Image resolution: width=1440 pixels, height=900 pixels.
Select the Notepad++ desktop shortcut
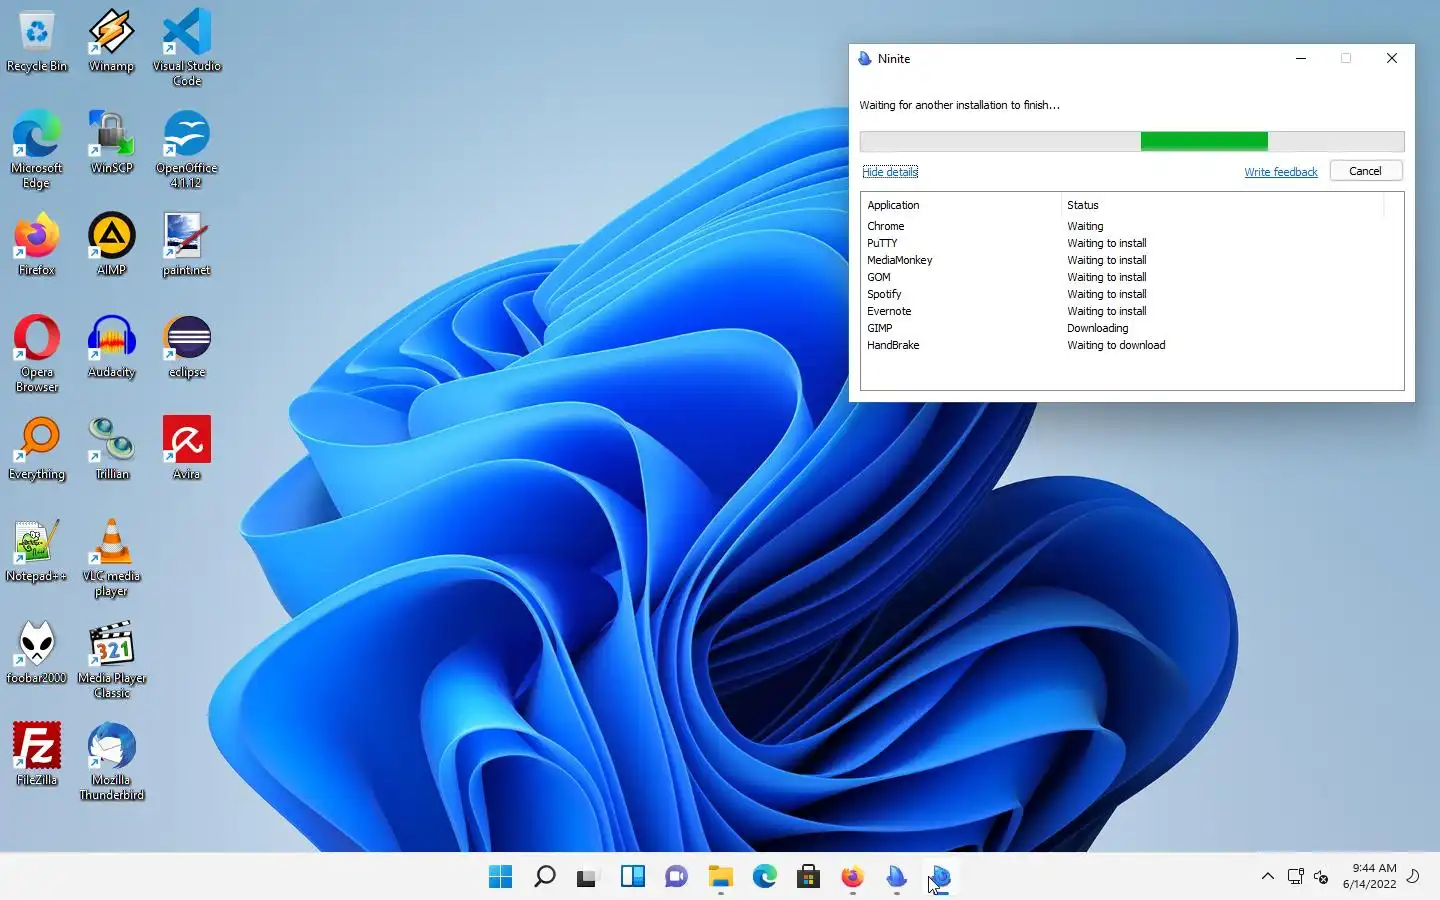[x=37, y=551]
